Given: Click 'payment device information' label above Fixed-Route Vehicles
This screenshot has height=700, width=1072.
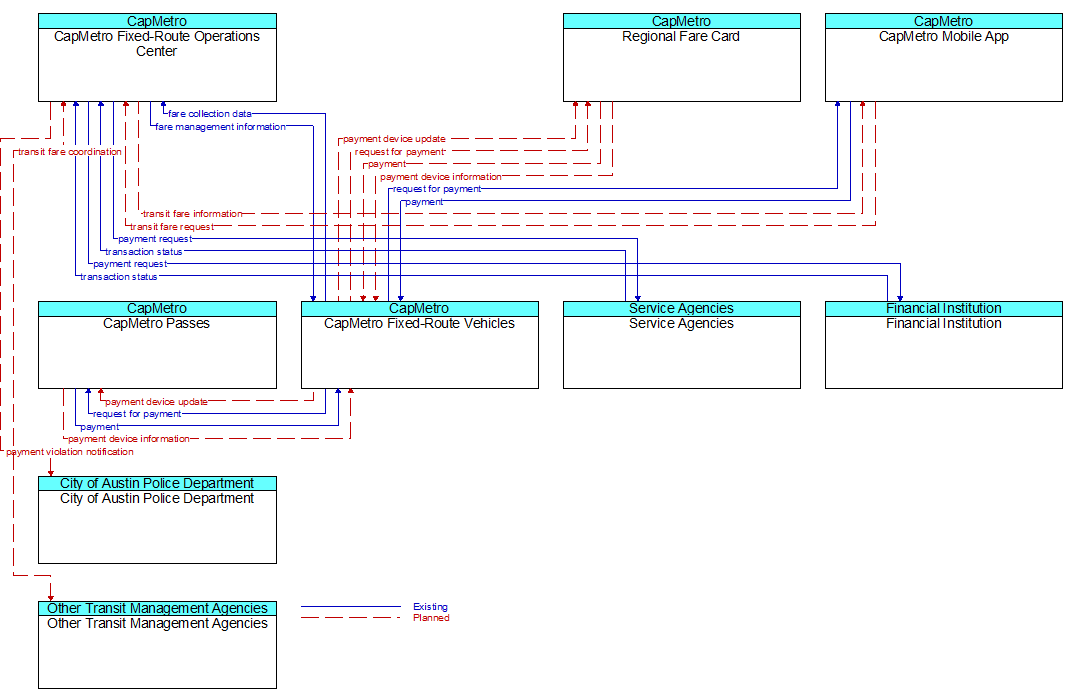Looking at the screenshot, I should [441, 177].
